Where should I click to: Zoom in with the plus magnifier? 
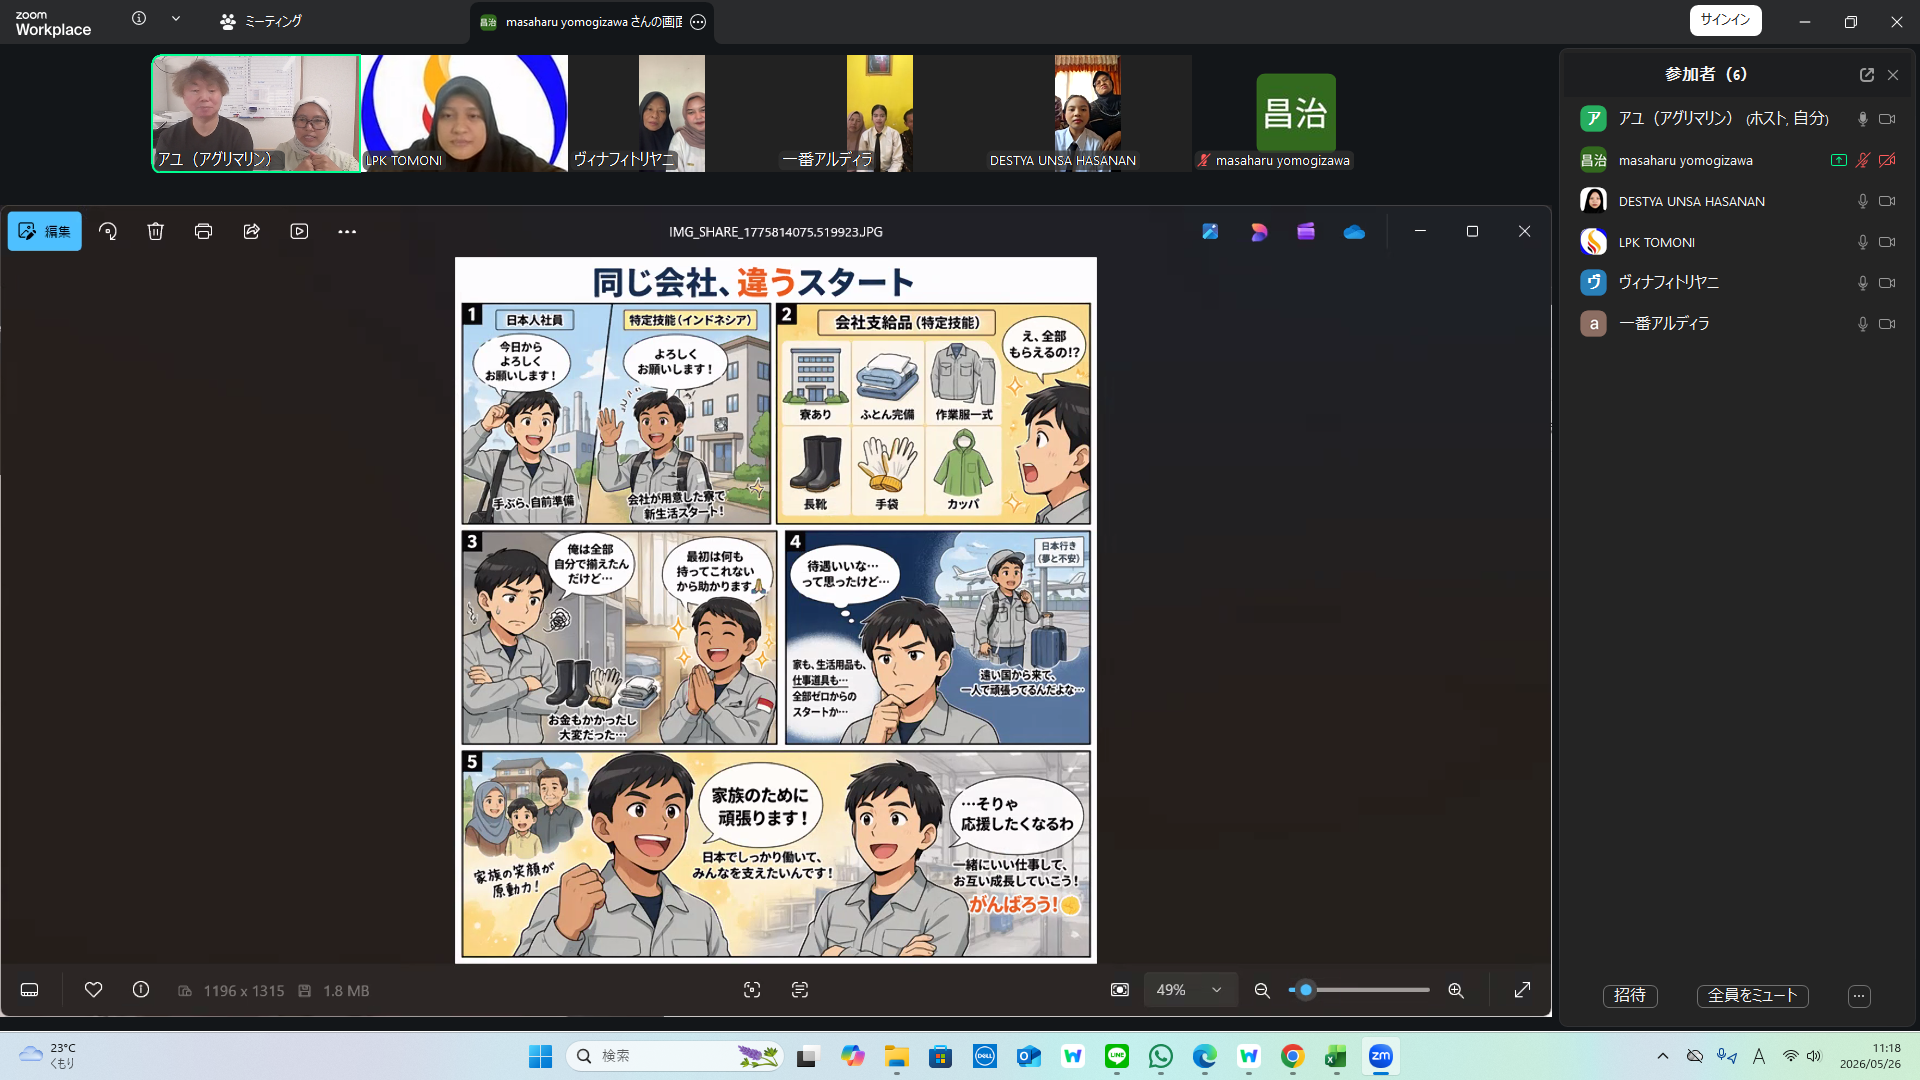tap(1456, 990)
